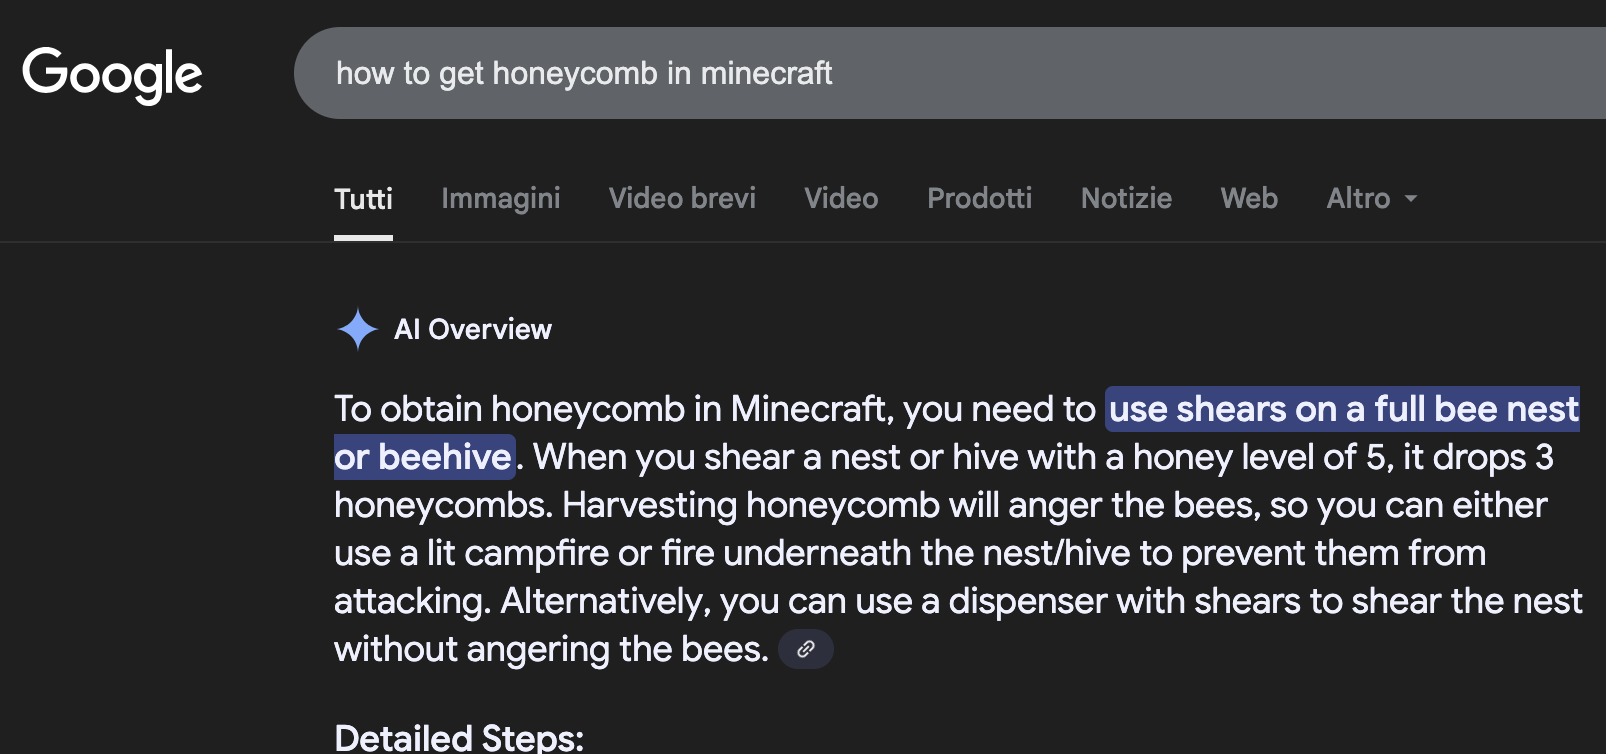Click highlighted text "use shears on a full bee nest"
1606x754 pixels.
tap(1343, 409)
